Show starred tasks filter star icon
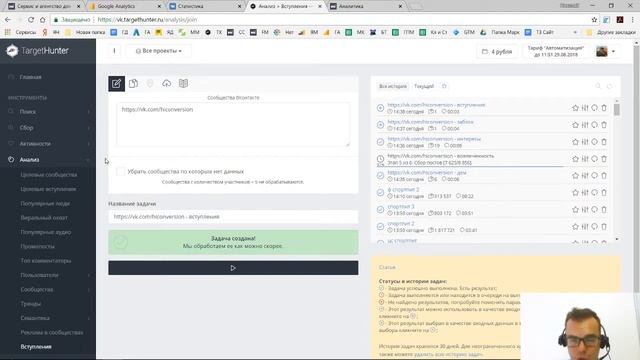The image size is (640, 360). tap(444, 86)
